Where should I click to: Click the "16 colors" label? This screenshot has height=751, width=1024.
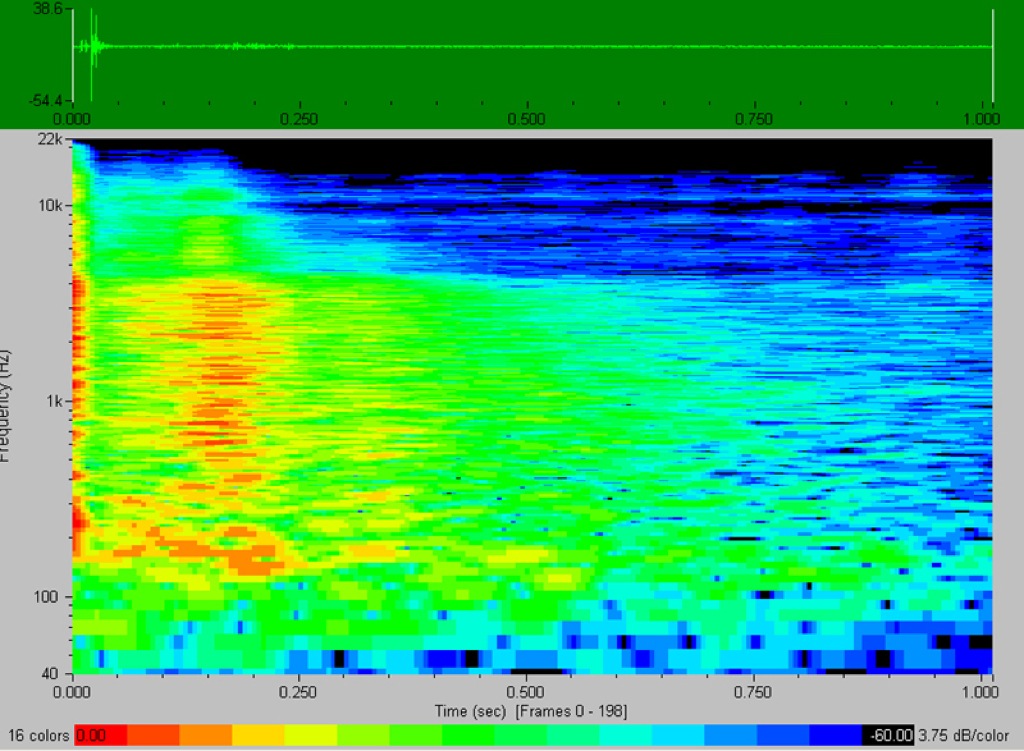click(x=38, y=736)
